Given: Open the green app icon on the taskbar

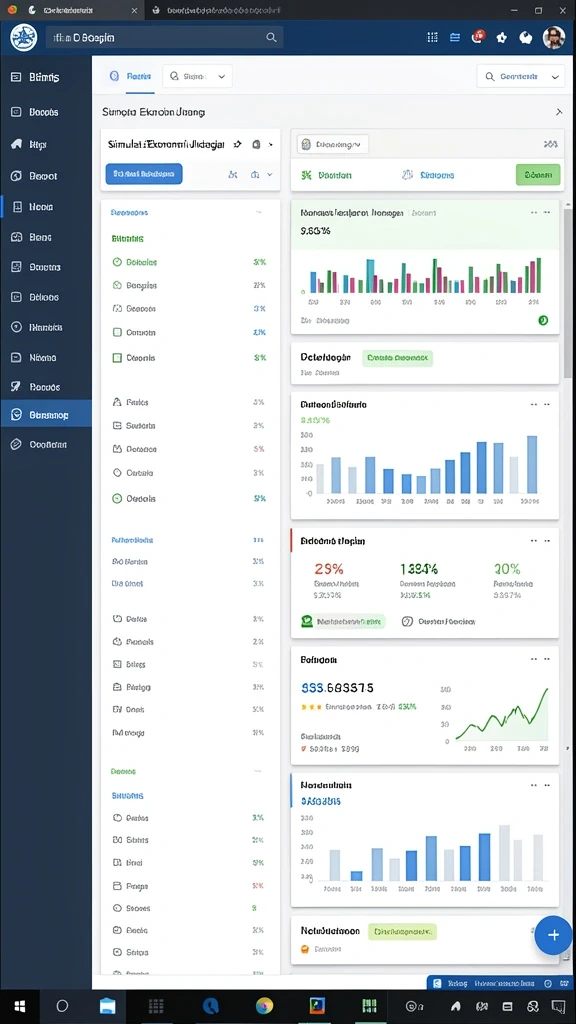Looking at the screenshot, I should click(370, 1006).
